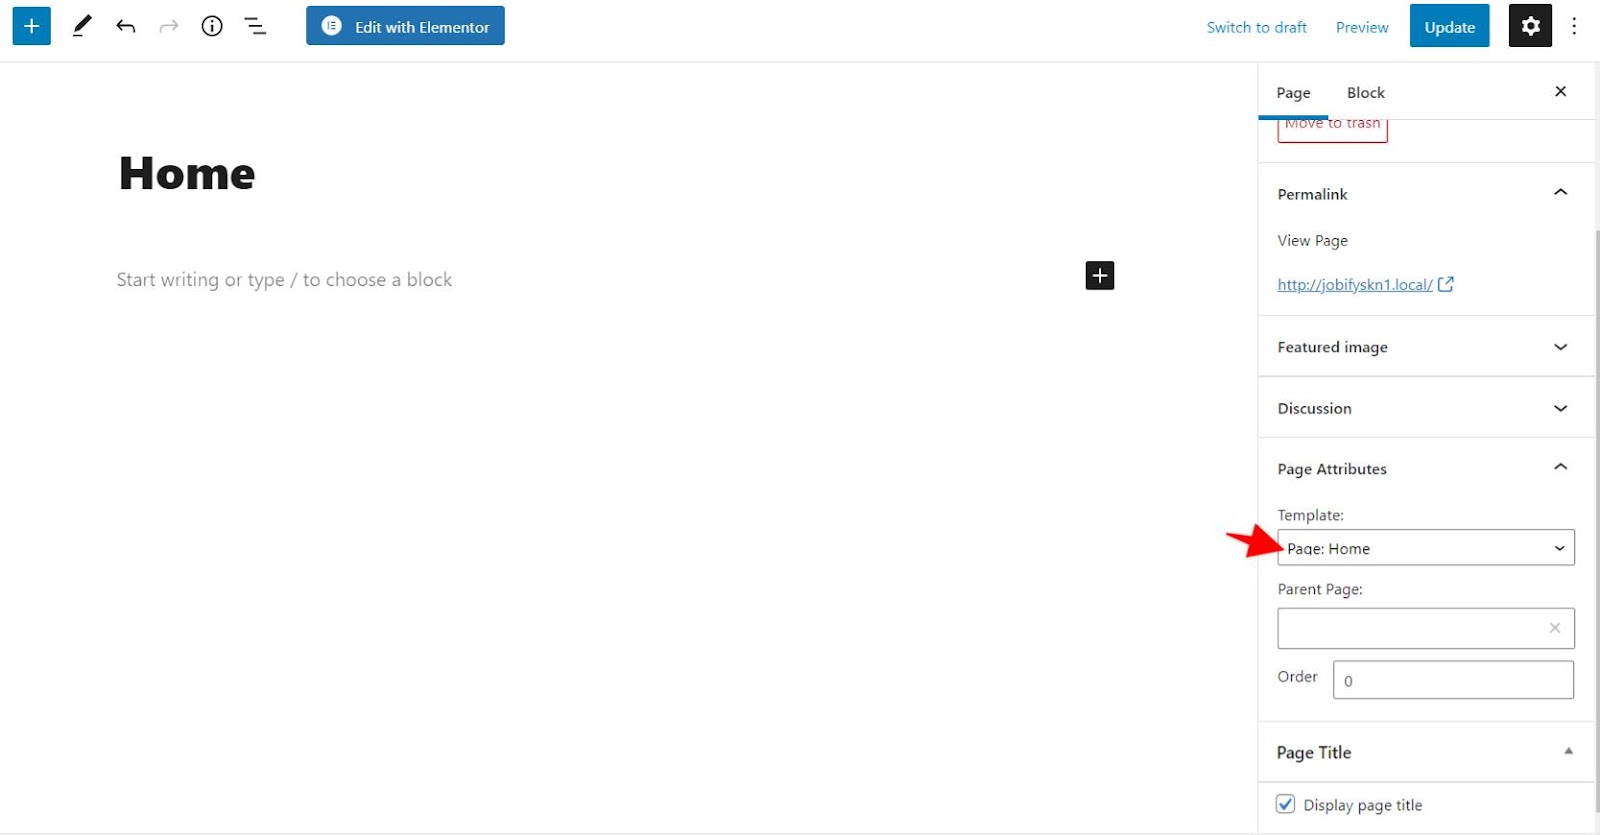Select the Tools pencil icon
The image size is (1600, 835).
coord(82,26)
